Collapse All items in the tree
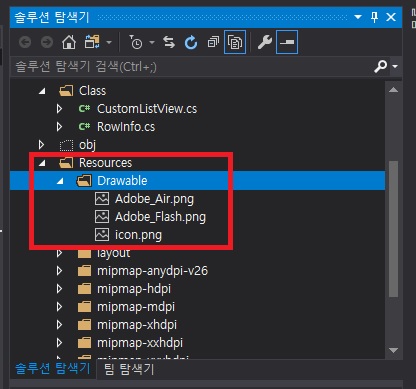416x389 pixels. pyautogui.click(x=213, y=42)
